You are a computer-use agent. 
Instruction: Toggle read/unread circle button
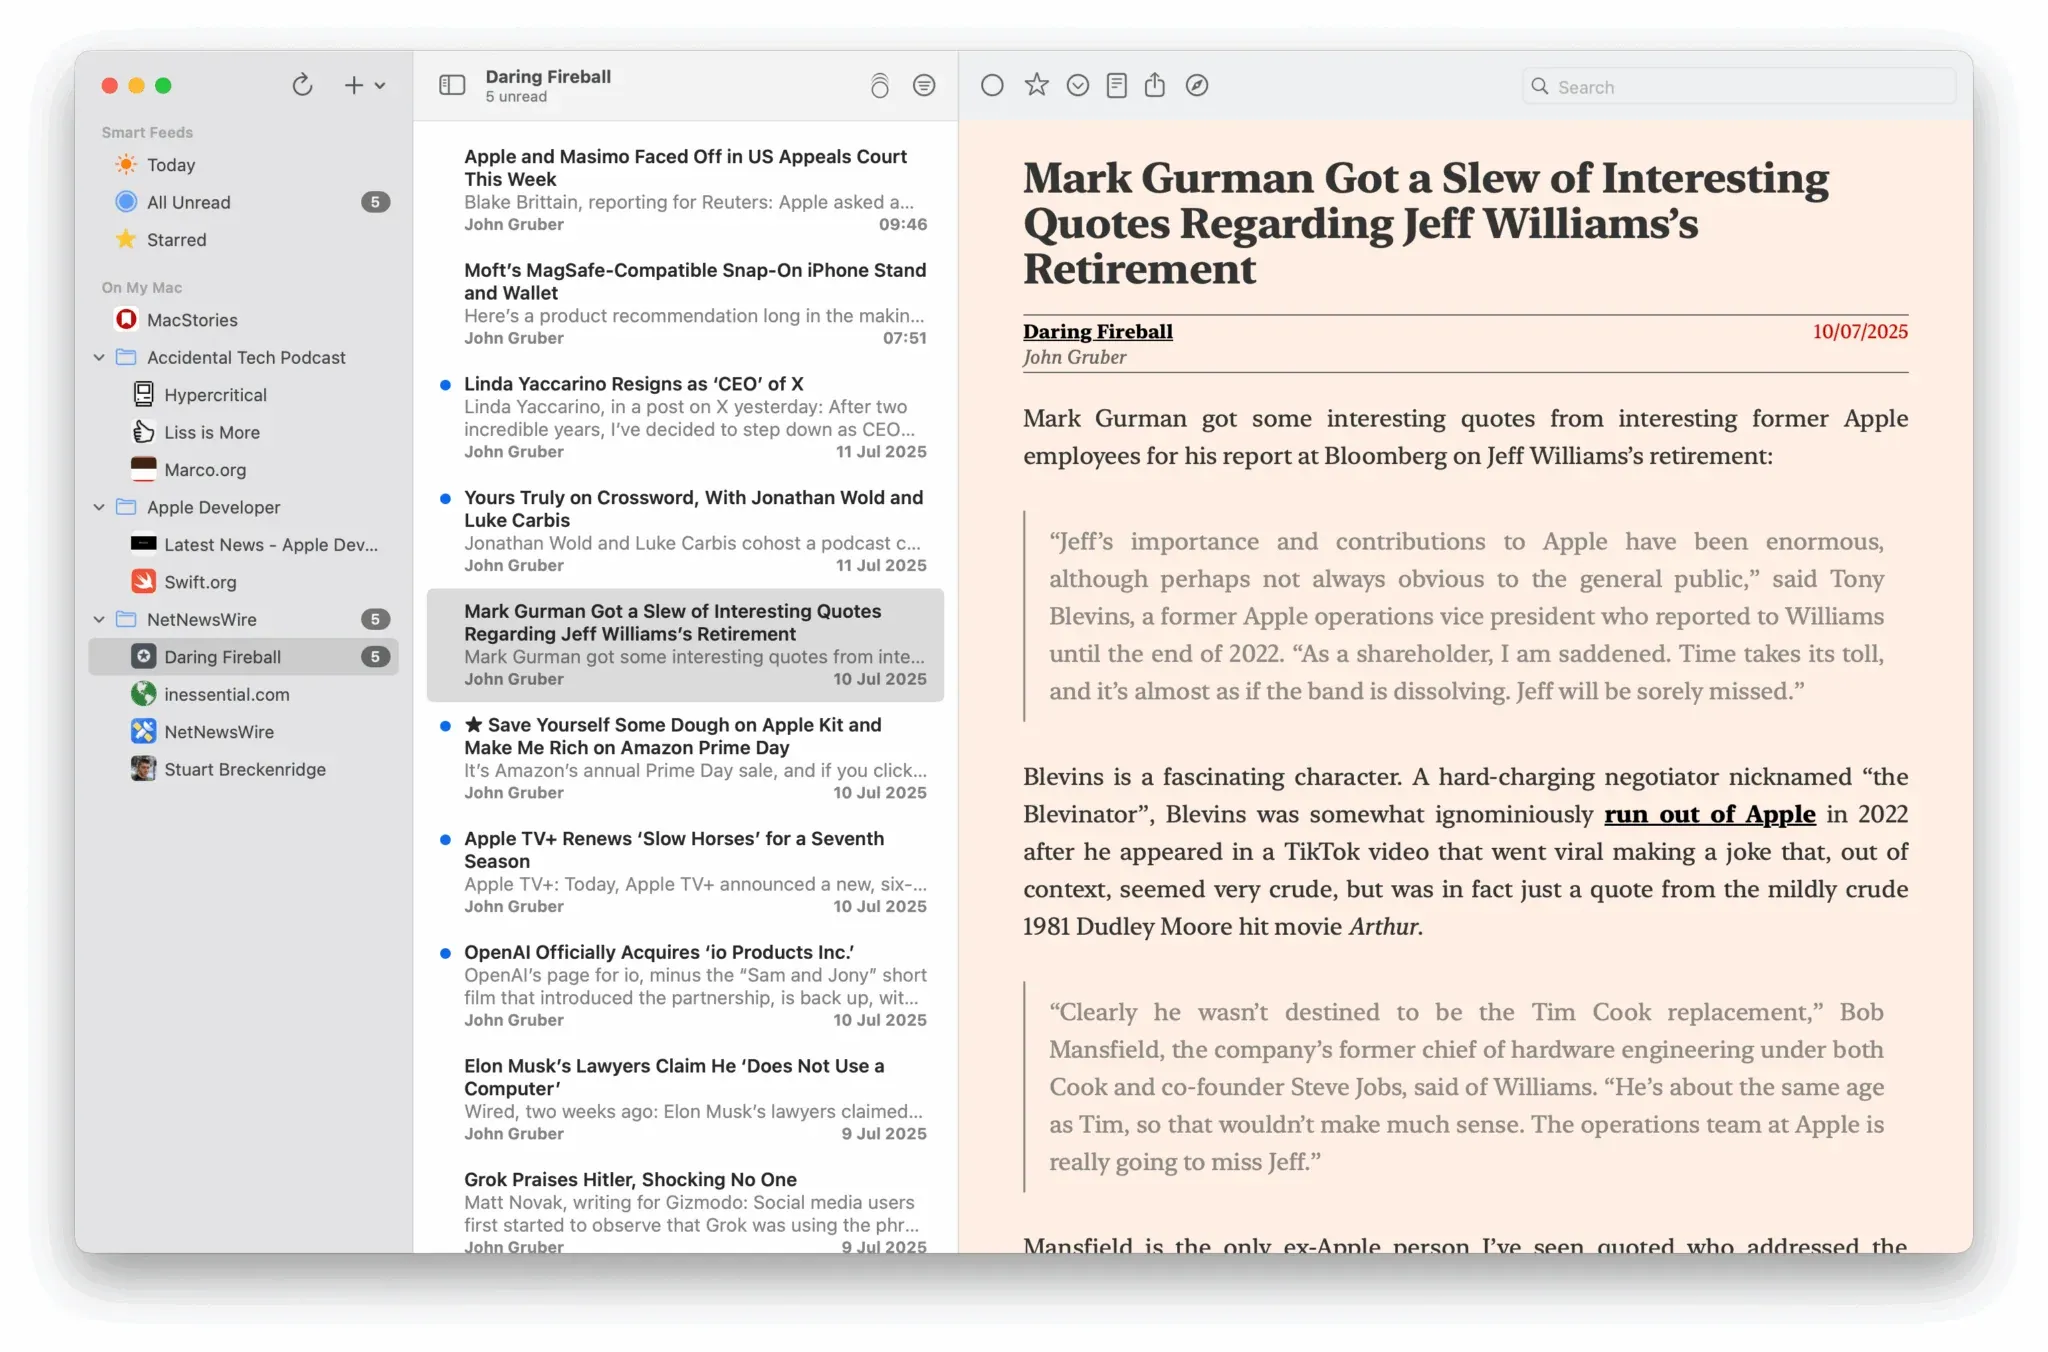(x=991, y=86)
